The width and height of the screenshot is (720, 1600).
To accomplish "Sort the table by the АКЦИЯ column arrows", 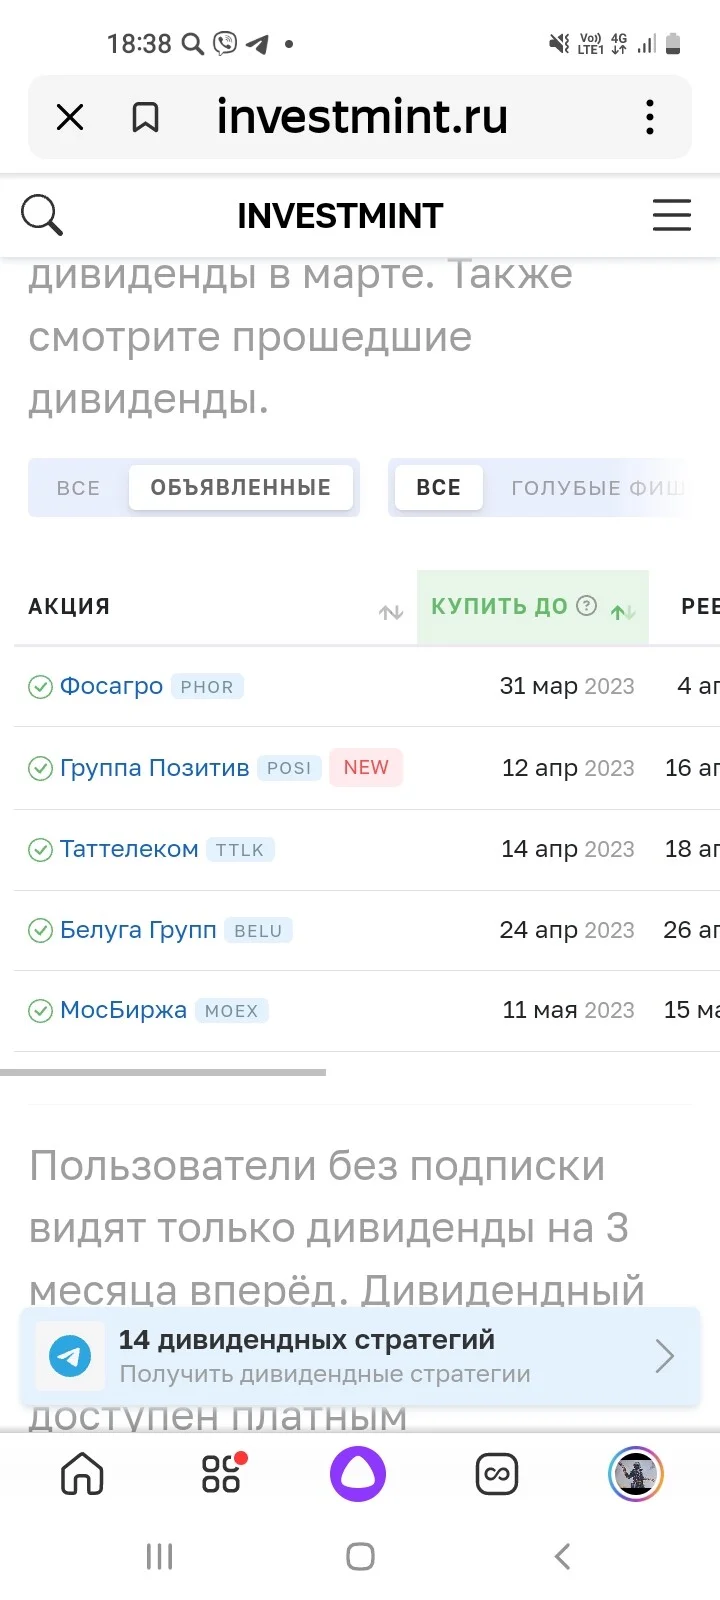I will click(x=391, y=612).
